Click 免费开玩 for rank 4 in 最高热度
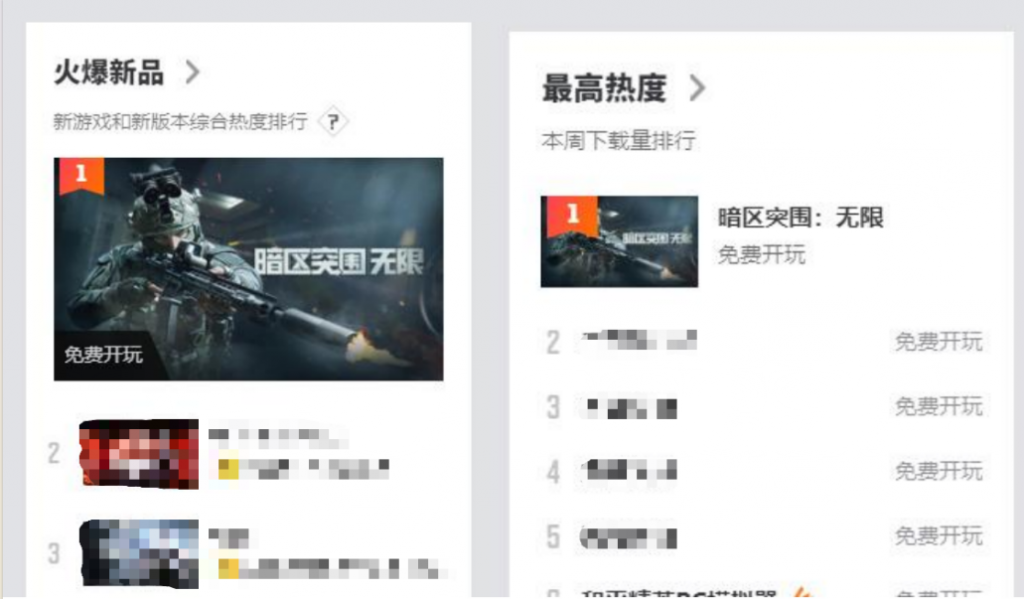The width and height of the screenshot is (1024, 599). [x=938, y=471]
